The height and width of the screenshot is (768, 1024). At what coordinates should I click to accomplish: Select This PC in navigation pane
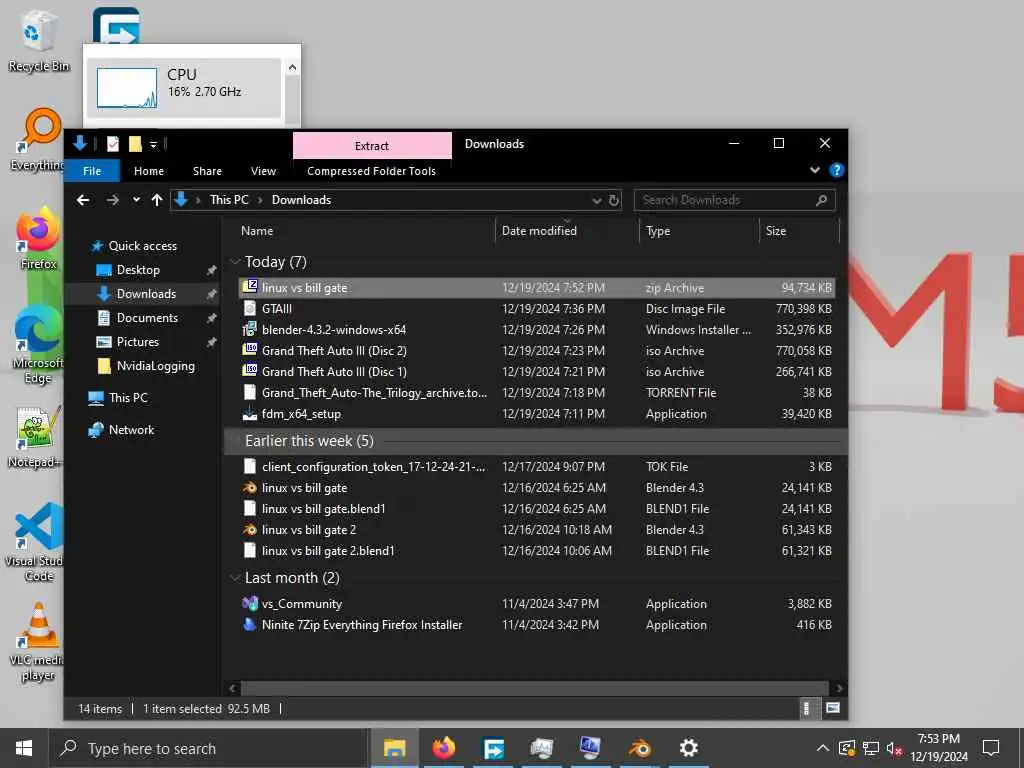click(128, 398)
